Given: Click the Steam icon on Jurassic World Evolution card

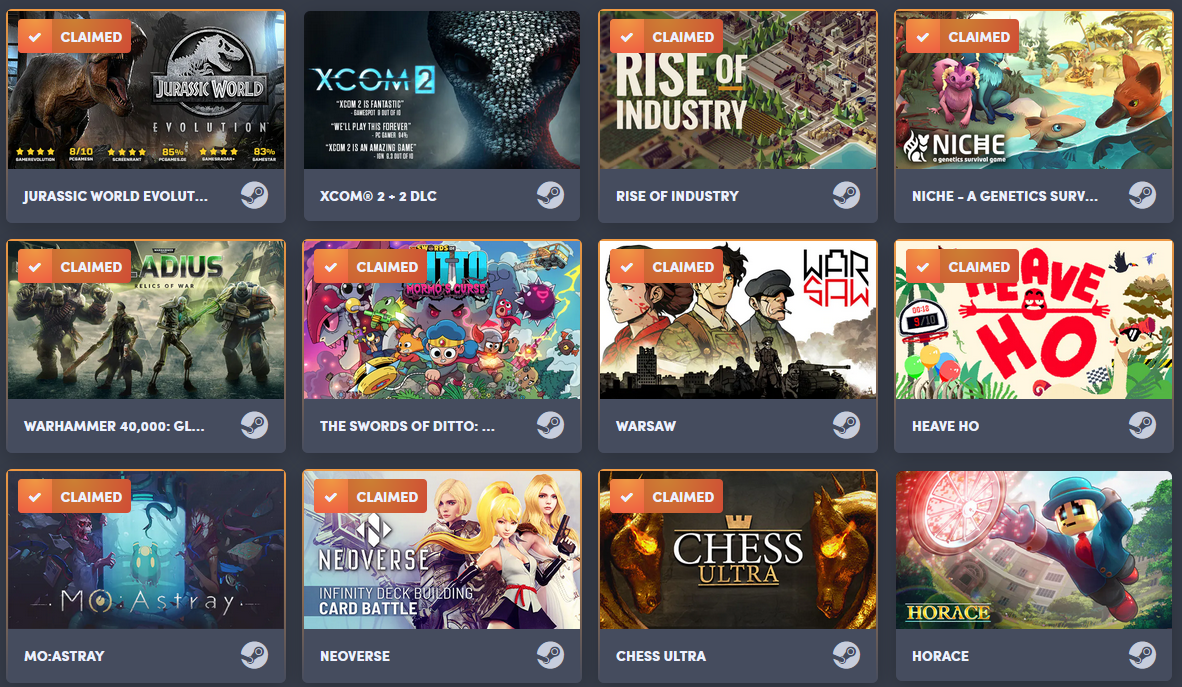Looking at the screenshot, I should click(x=254, y=195).
